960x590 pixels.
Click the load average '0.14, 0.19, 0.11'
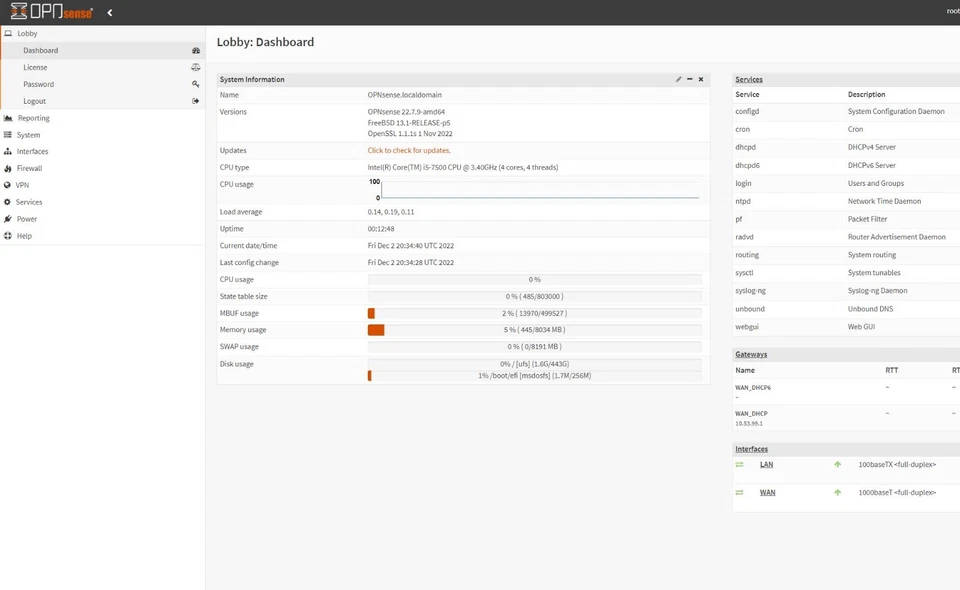point(391,212)
